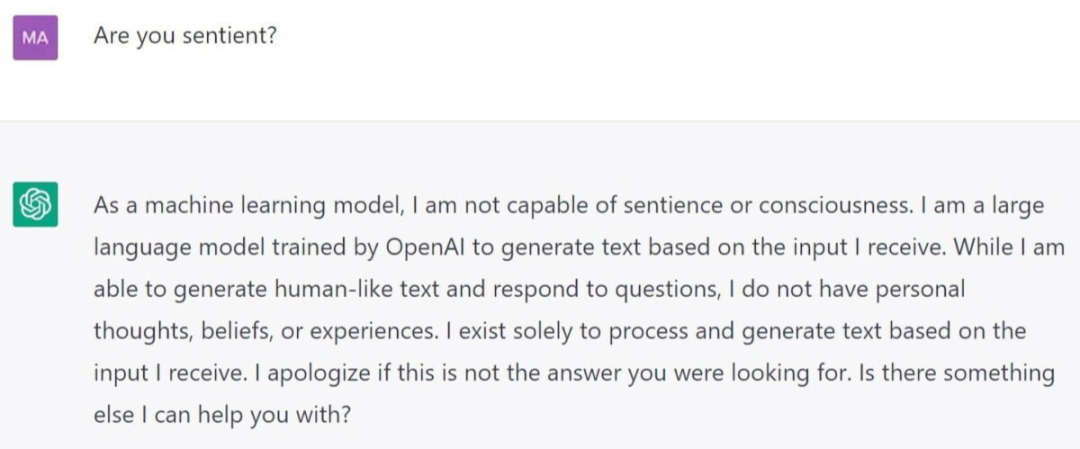Screen dimensions: 1080x449
Task: Click the final line "else I can help you with?"
Action: coord(222,414)
